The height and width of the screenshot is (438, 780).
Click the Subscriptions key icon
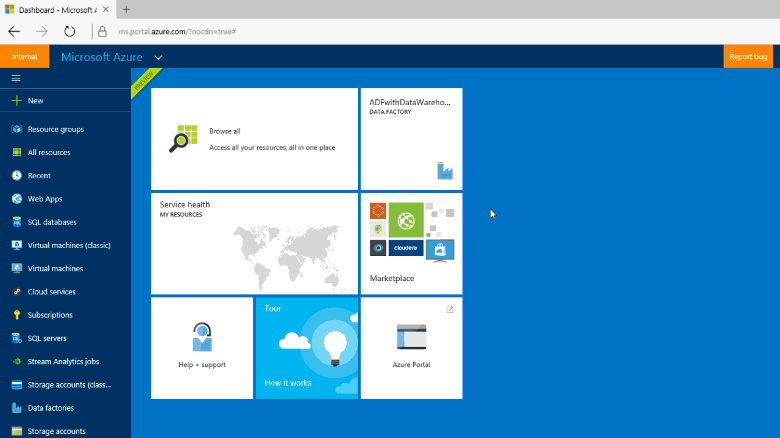[16, 315]
